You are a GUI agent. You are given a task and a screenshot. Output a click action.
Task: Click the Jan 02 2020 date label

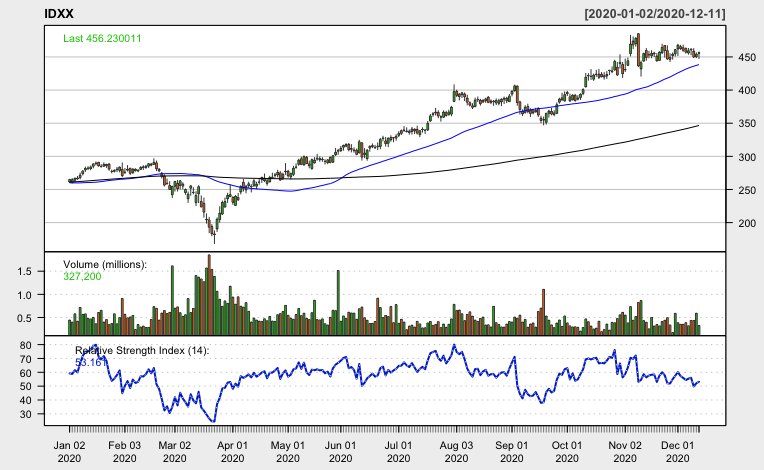(69, 452)
